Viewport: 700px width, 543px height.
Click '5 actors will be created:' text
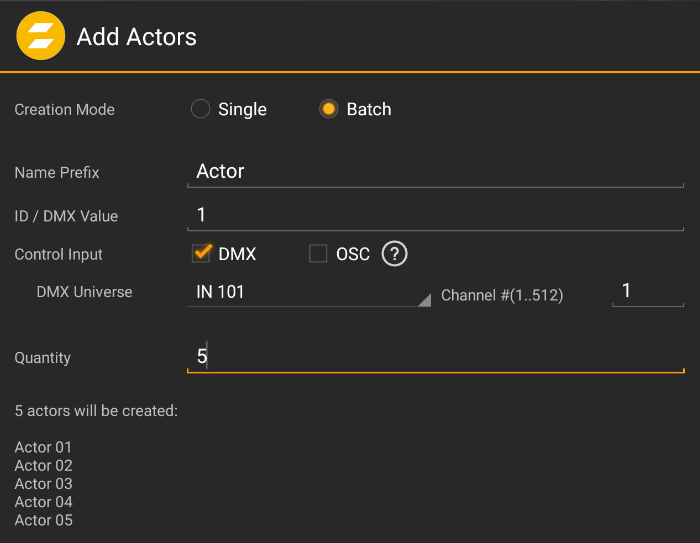coord(96,411)
